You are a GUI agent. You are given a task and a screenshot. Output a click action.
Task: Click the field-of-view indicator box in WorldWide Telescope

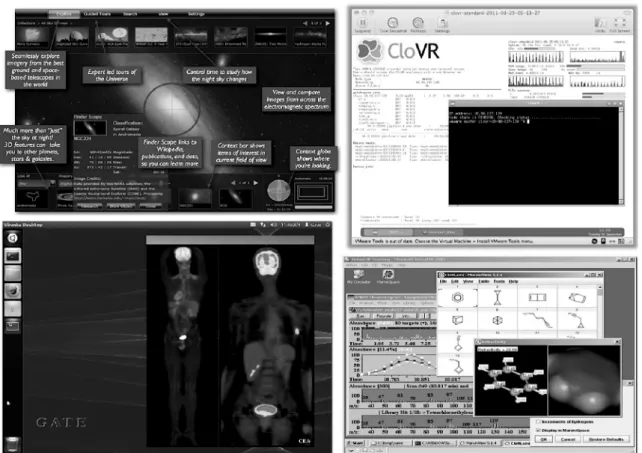pyautogui.click(x=312, y=192)
